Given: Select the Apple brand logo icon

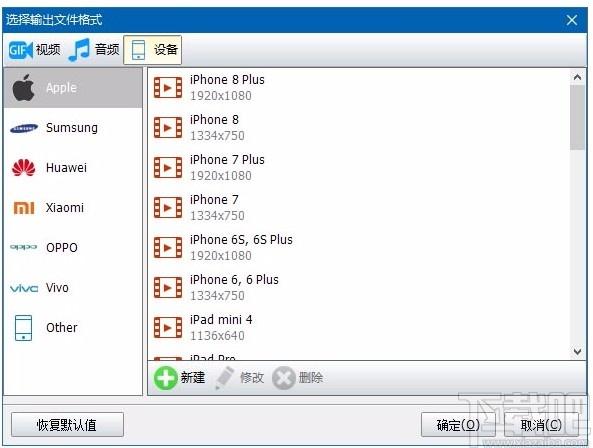Looking at the screenshot, I should [23, 88].
